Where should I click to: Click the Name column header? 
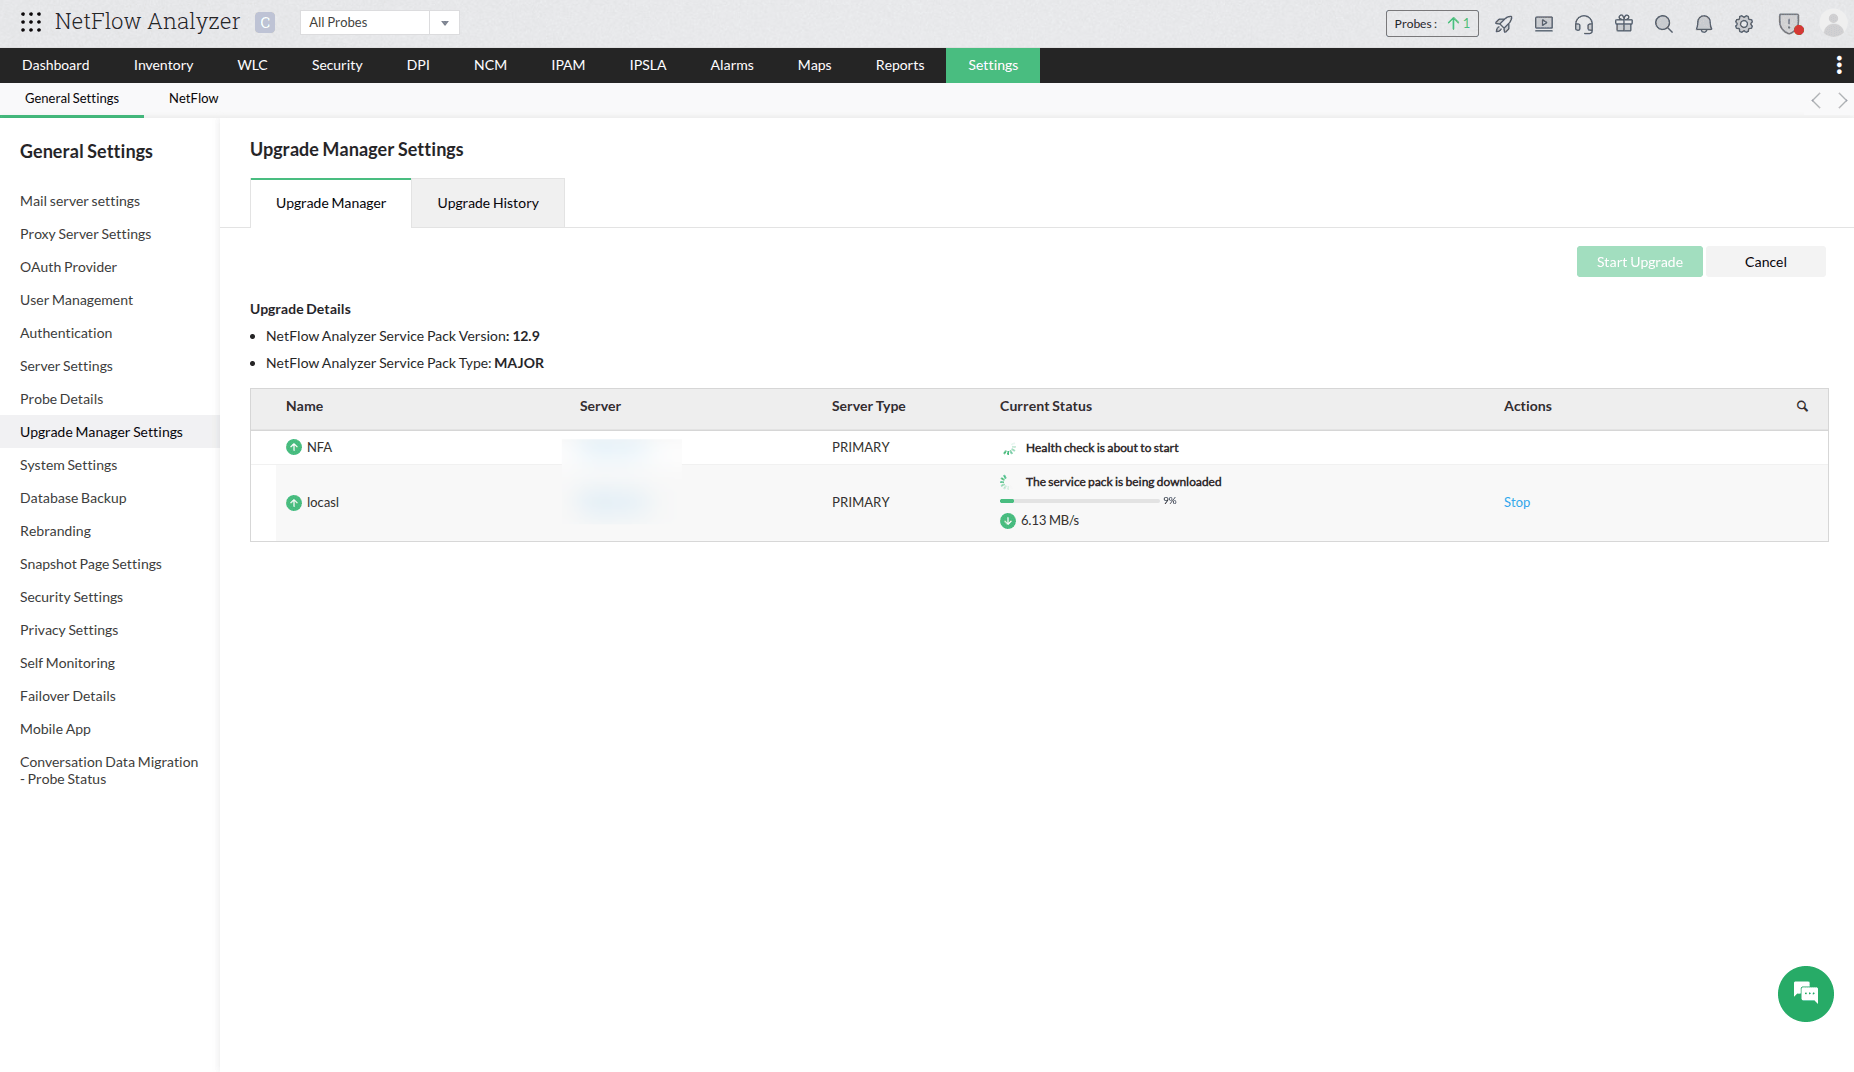point(304,406)
